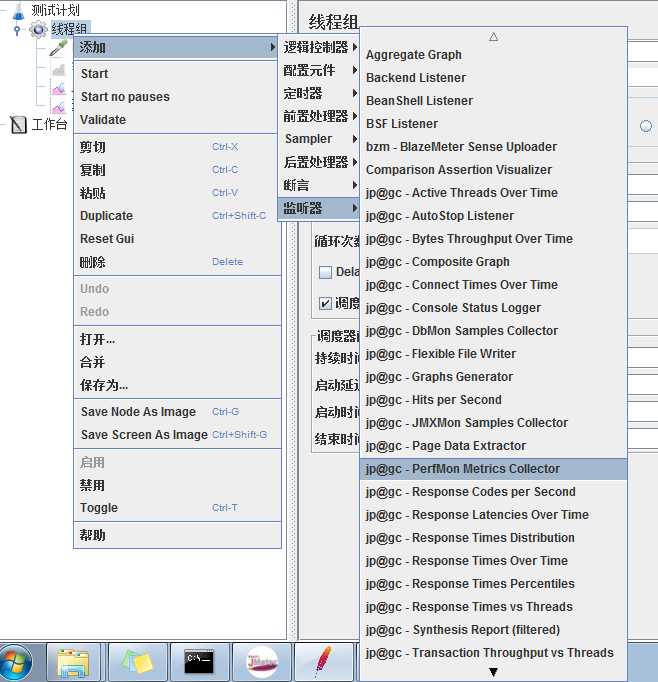Add BeanShell Listener
The height and width of the screenshot is (682, 658).
(x=493, y=101)
